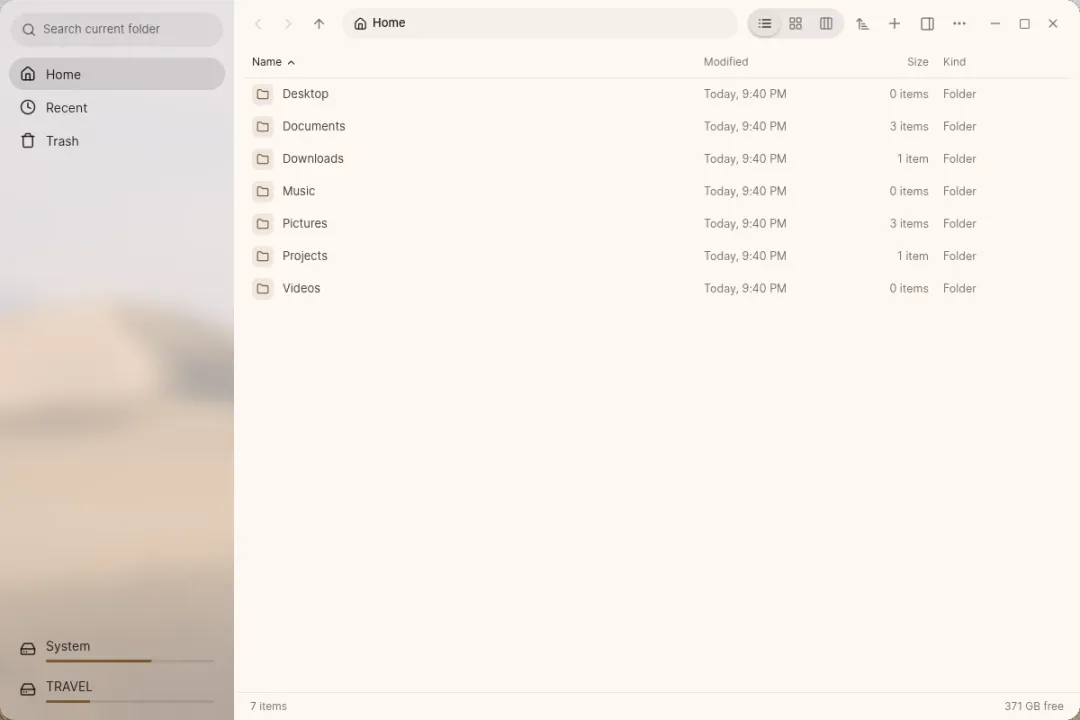Screen dimensions: 1080x720
Task: Click the Music folder icon
Action: [x=262, y=191]
